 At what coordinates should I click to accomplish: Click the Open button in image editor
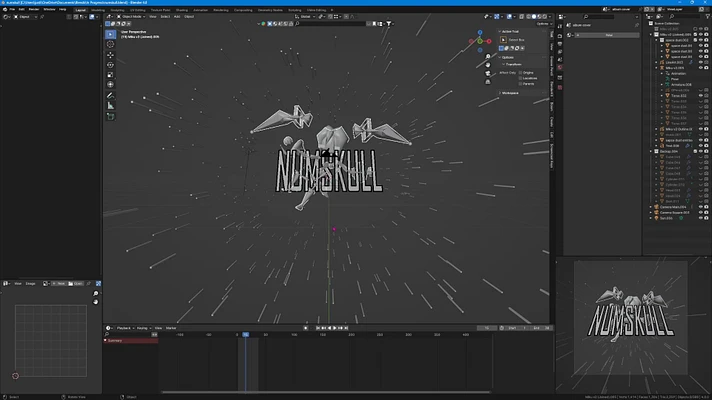click(x=76, y=283)
